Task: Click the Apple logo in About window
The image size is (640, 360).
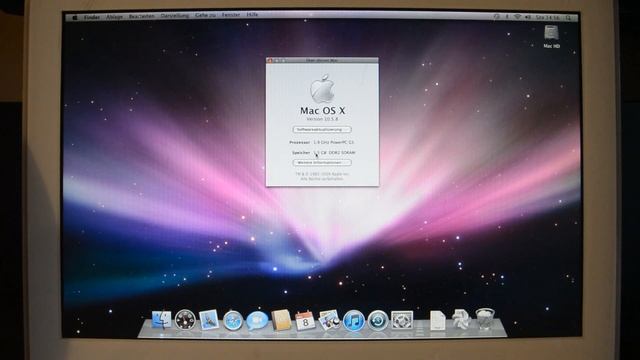Action: tap(322, 89)
